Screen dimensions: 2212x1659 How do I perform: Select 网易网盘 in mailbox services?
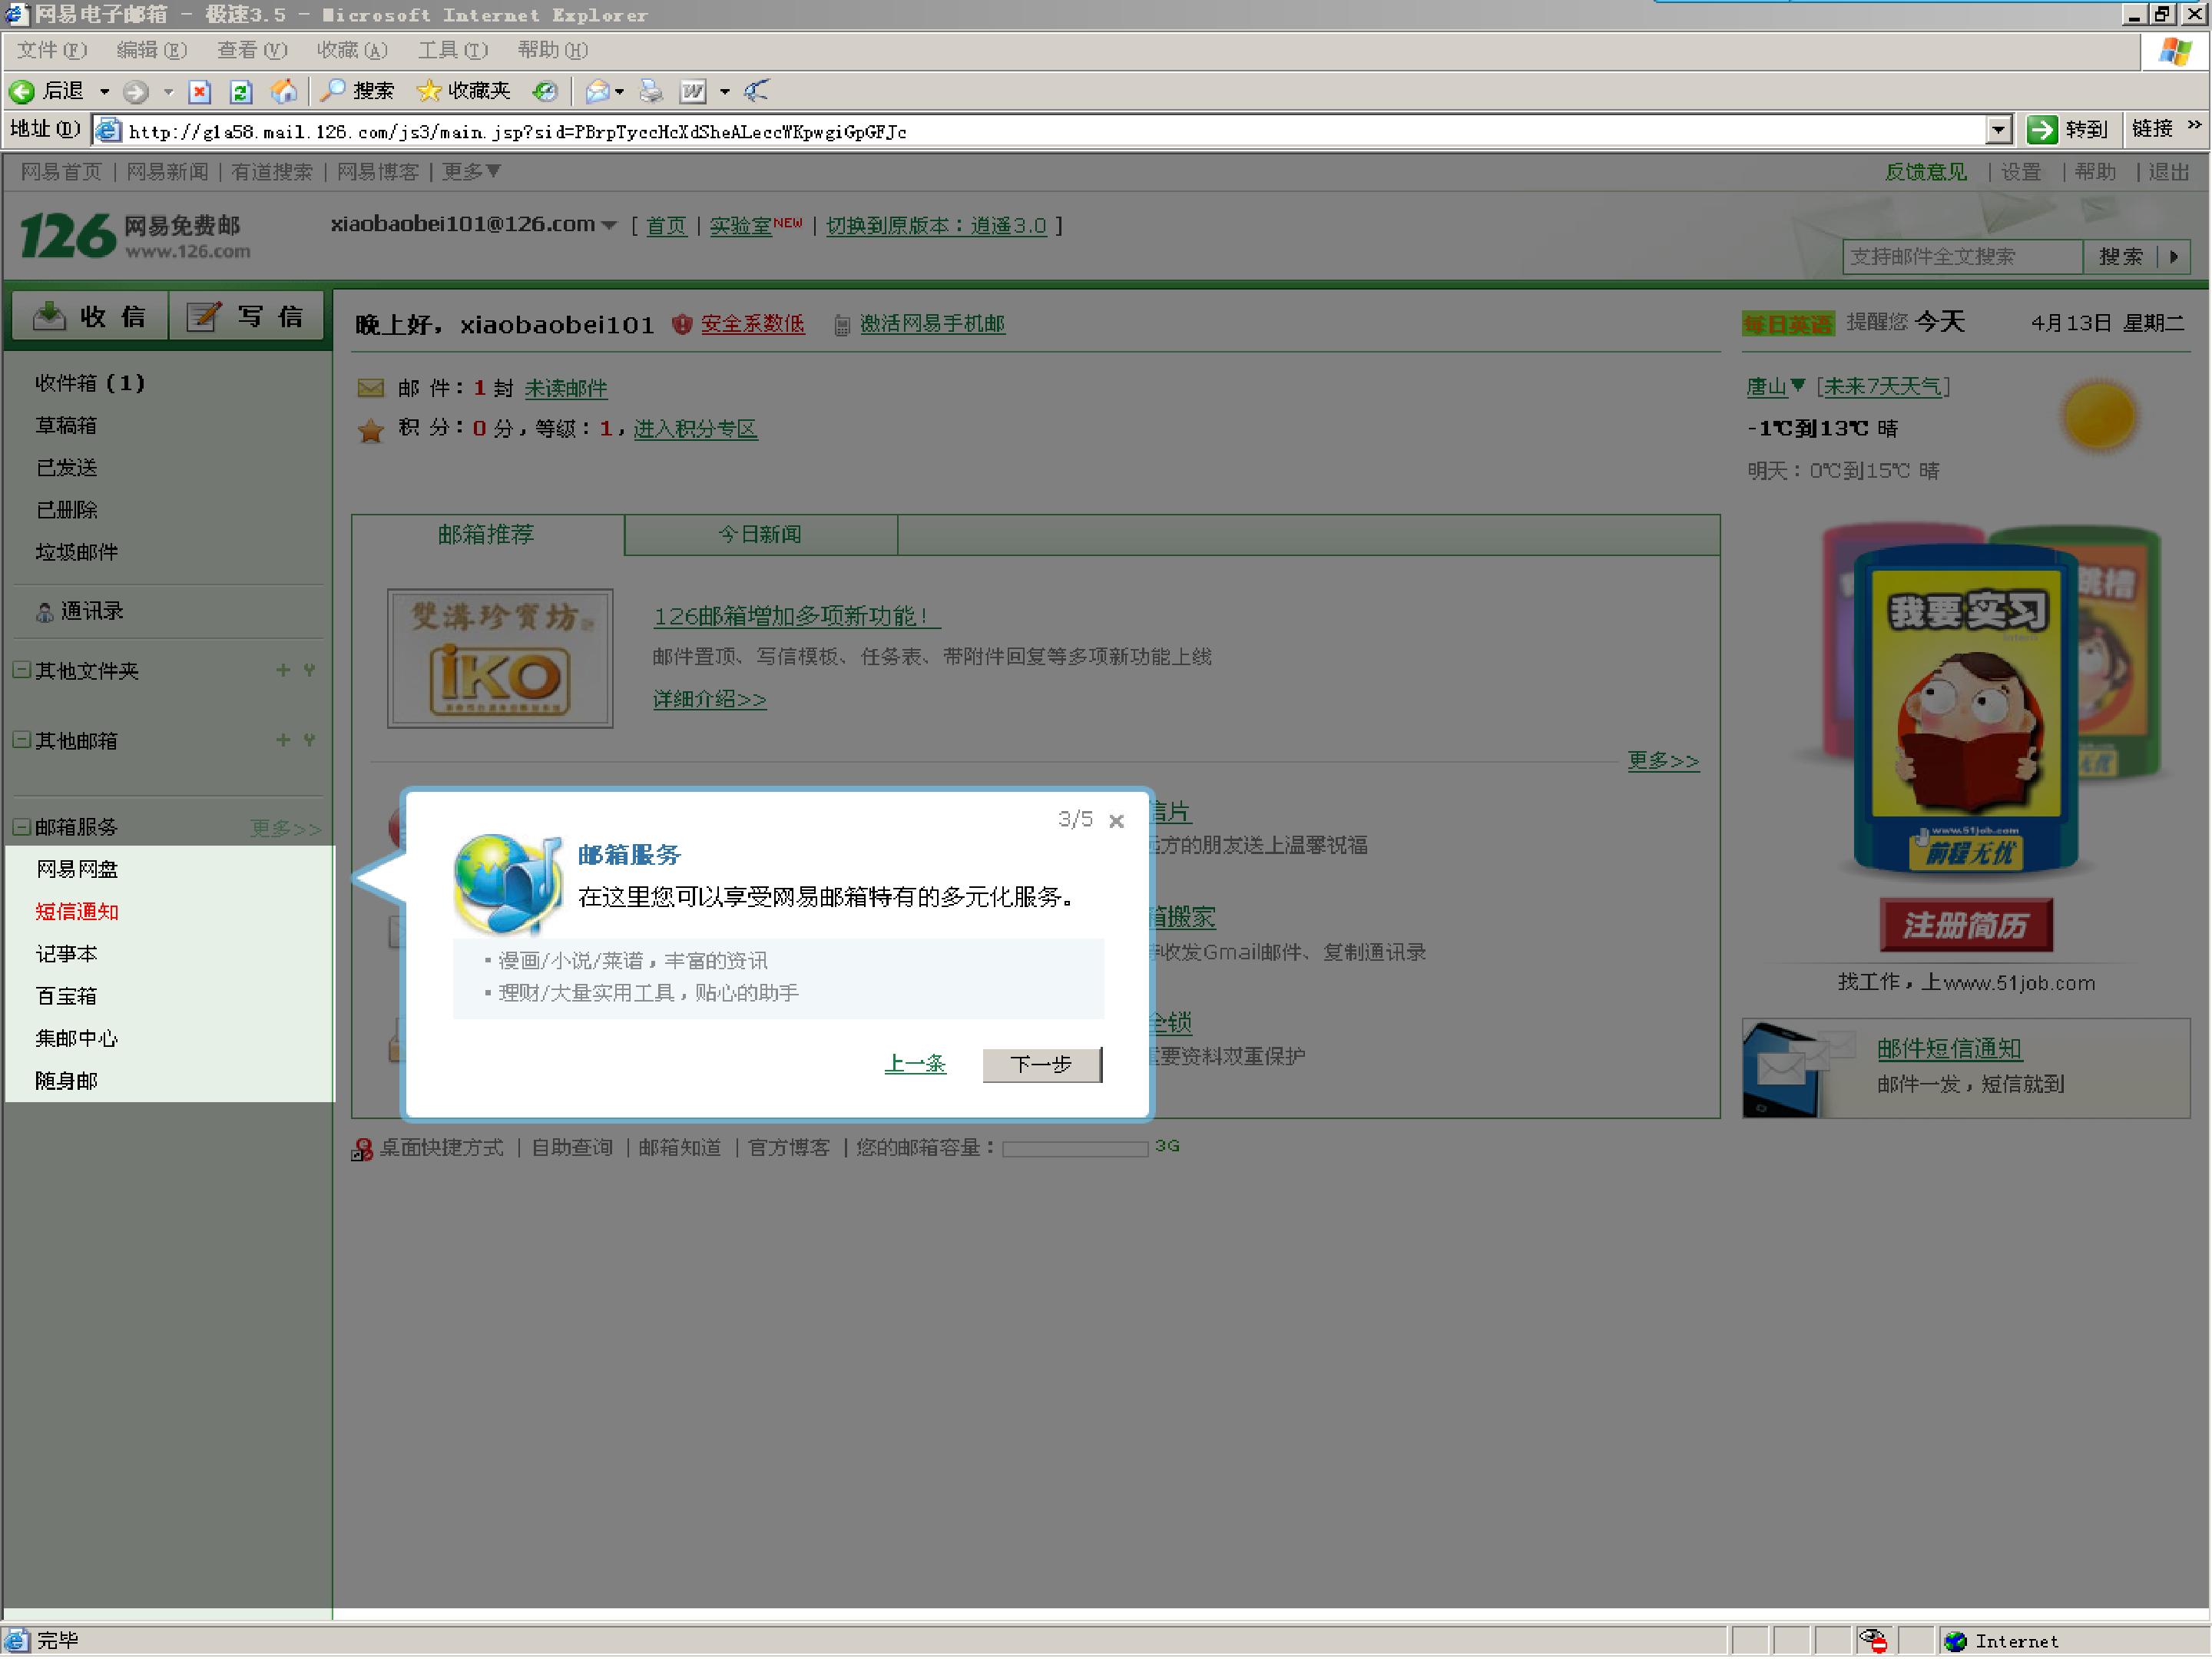tap(77, 870)
